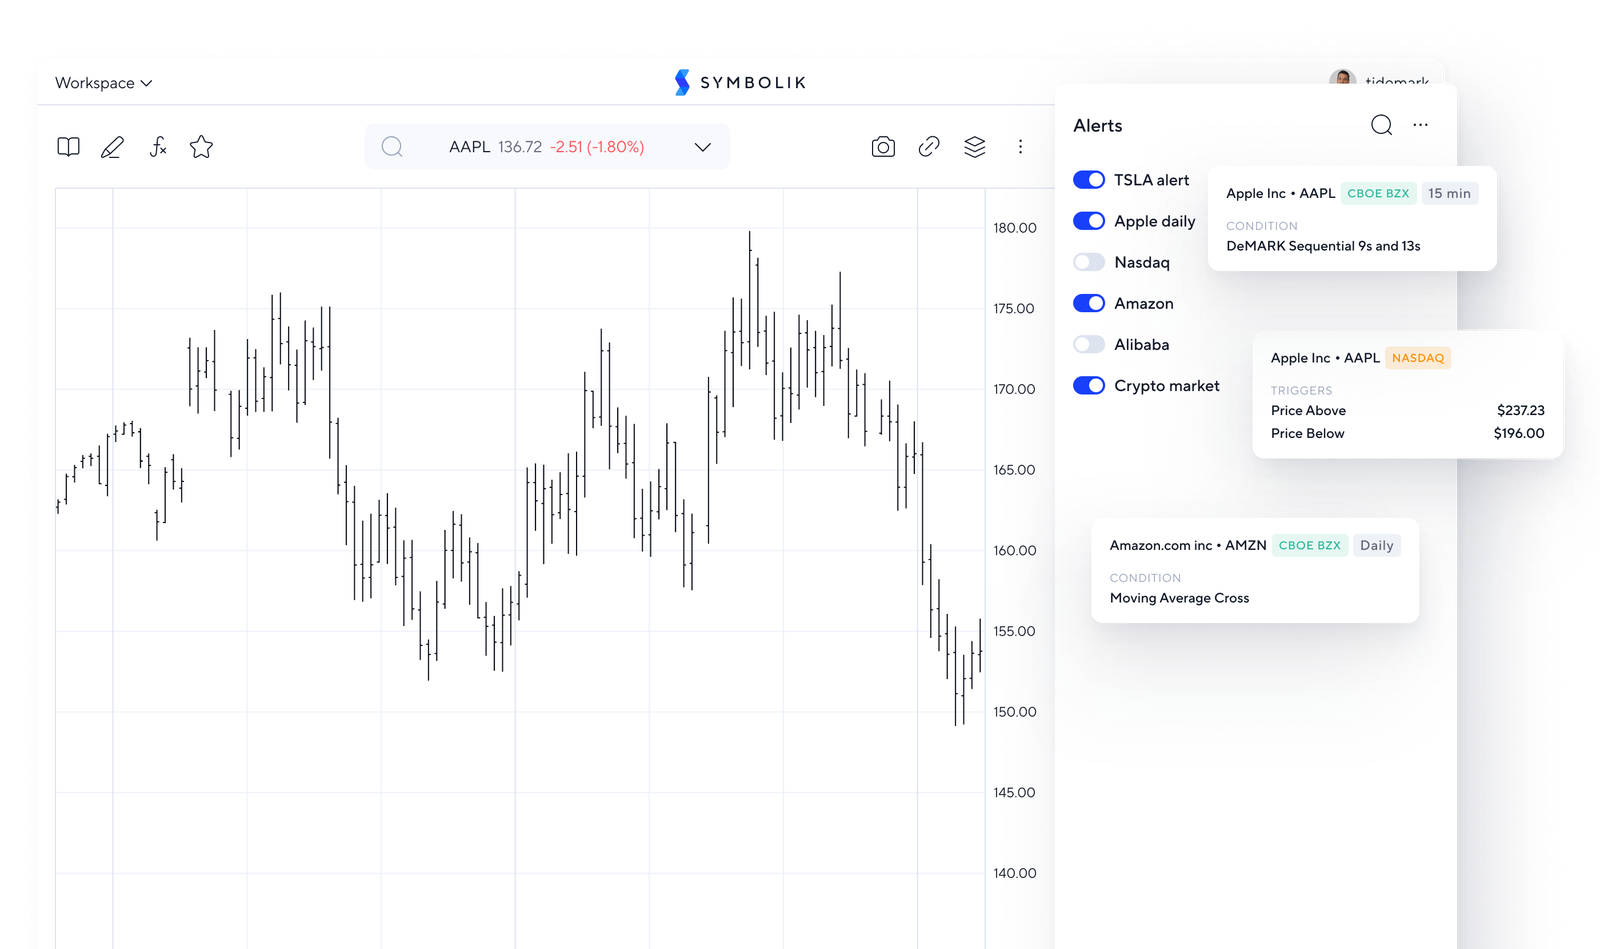Select the Moving Average Cross condition
Screen dimensions: 1600x949
(x=1179, y=598)
